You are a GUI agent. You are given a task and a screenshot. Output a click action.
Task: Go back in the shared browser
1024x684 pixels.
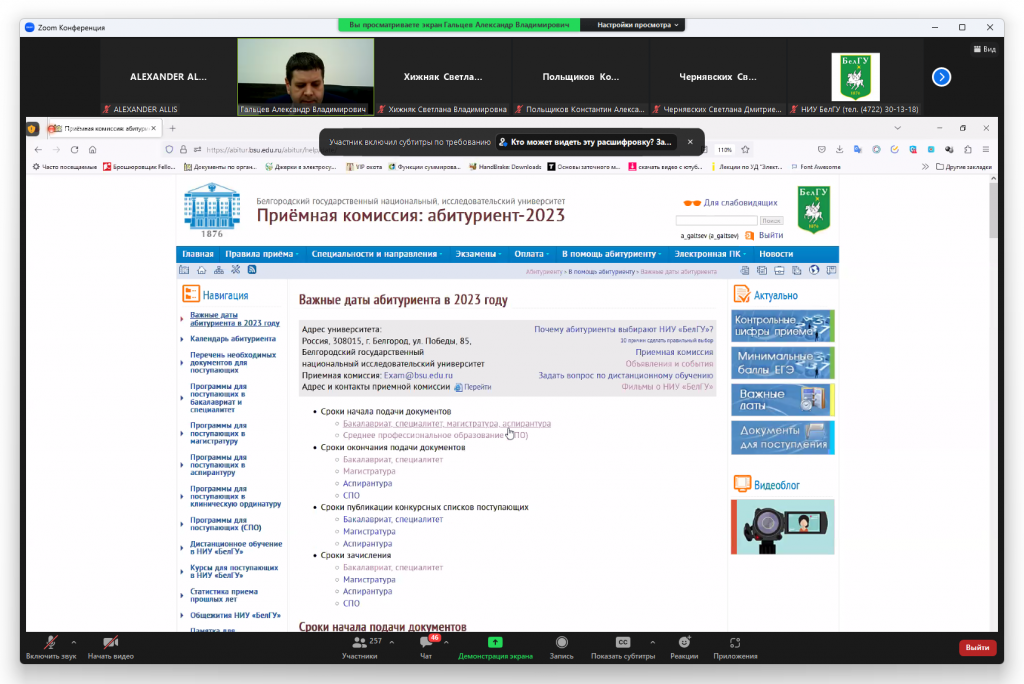click(38, 150)
